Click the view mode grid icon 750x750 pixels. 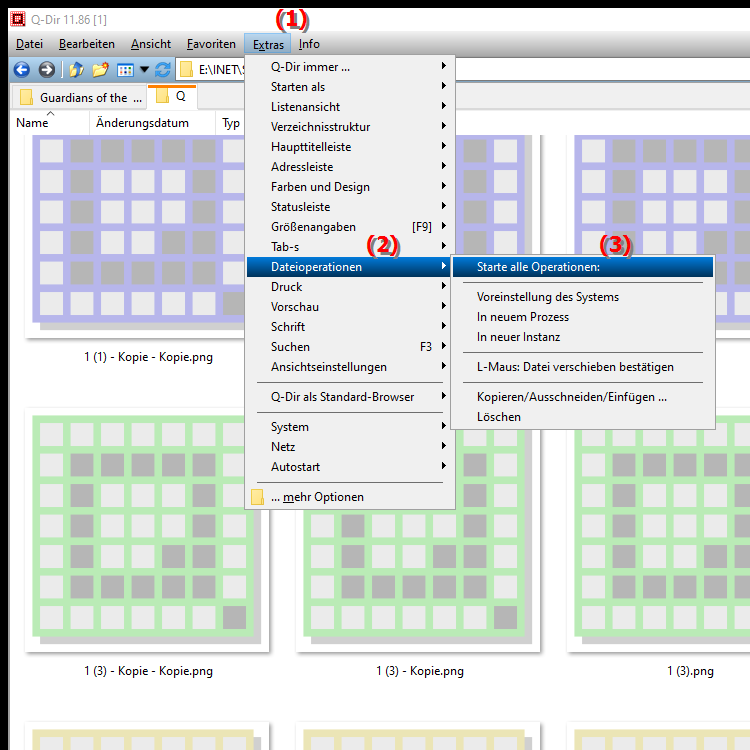[125, 70]
